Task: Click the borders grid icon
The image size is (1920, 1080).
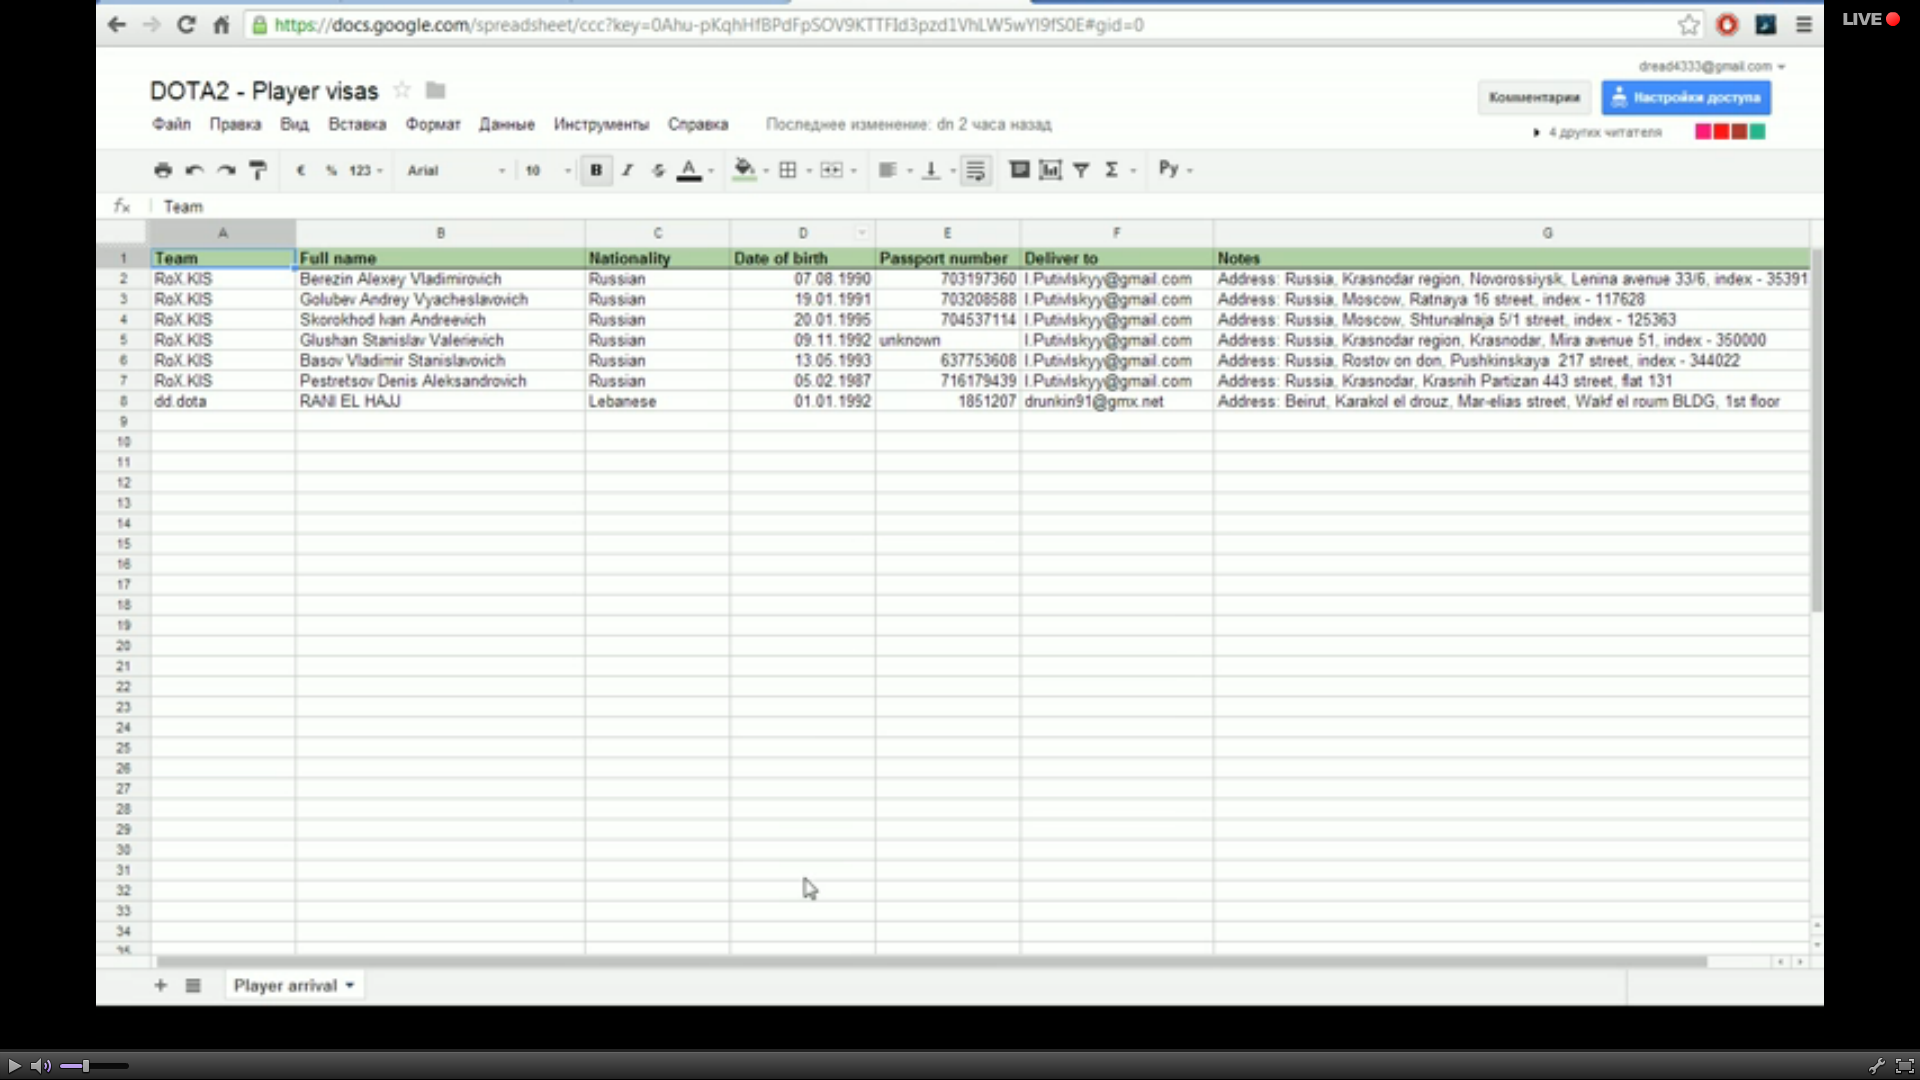Action: click(788, 170)
